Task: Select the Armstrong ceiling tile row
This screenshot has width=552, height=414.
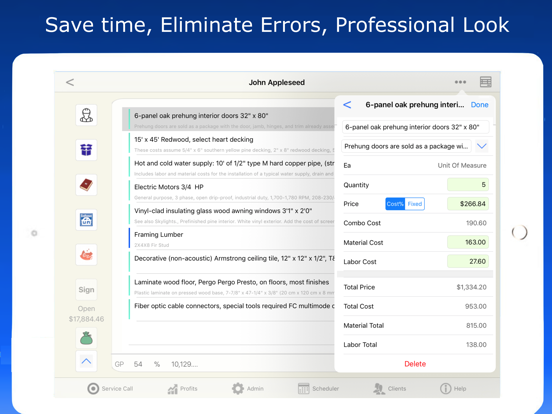Action: (x=232, y=263)
